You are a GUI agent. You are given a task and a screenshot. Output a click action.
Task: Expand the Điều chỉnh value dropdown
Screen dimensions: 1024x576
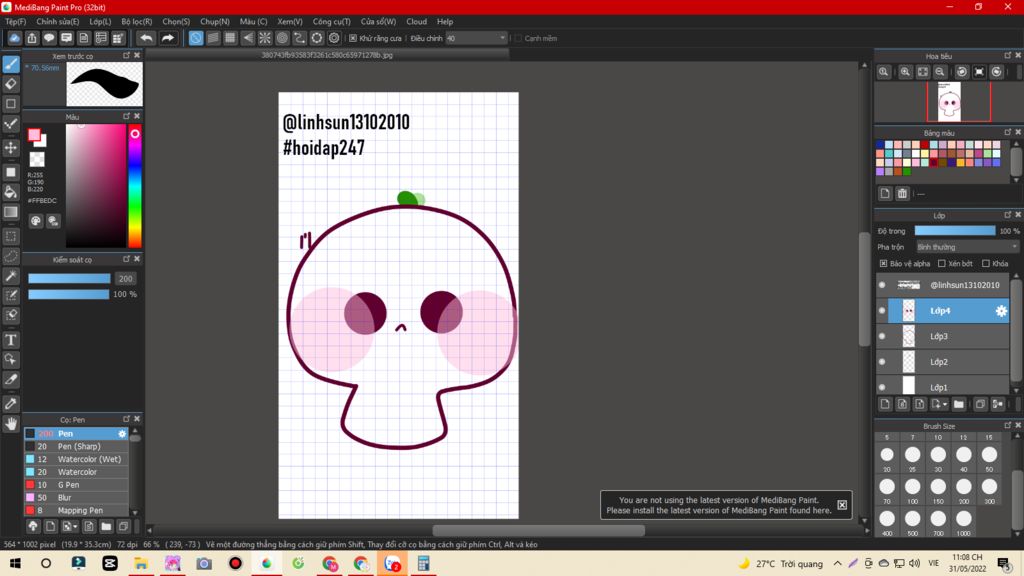(x=503, y=38)
